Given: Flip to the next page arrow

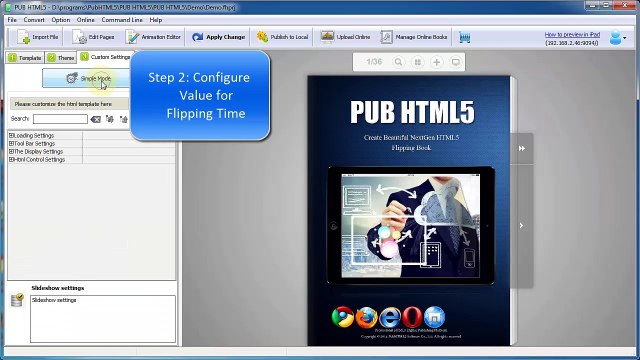Looking at the screenshot, I should coord(522,225).
